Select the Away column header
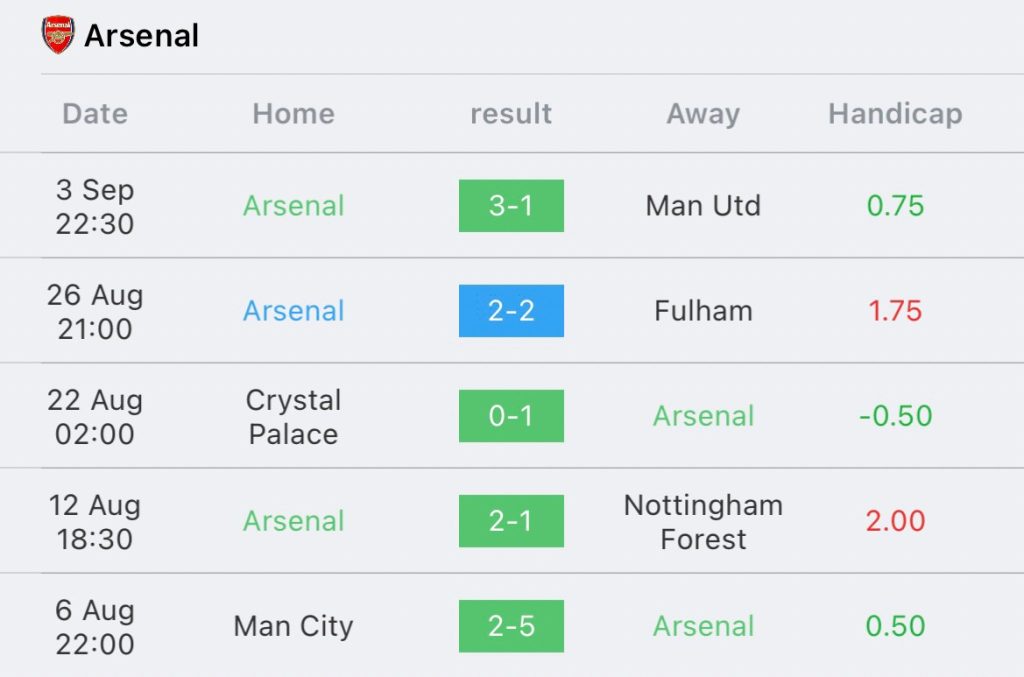 point(703,114)
